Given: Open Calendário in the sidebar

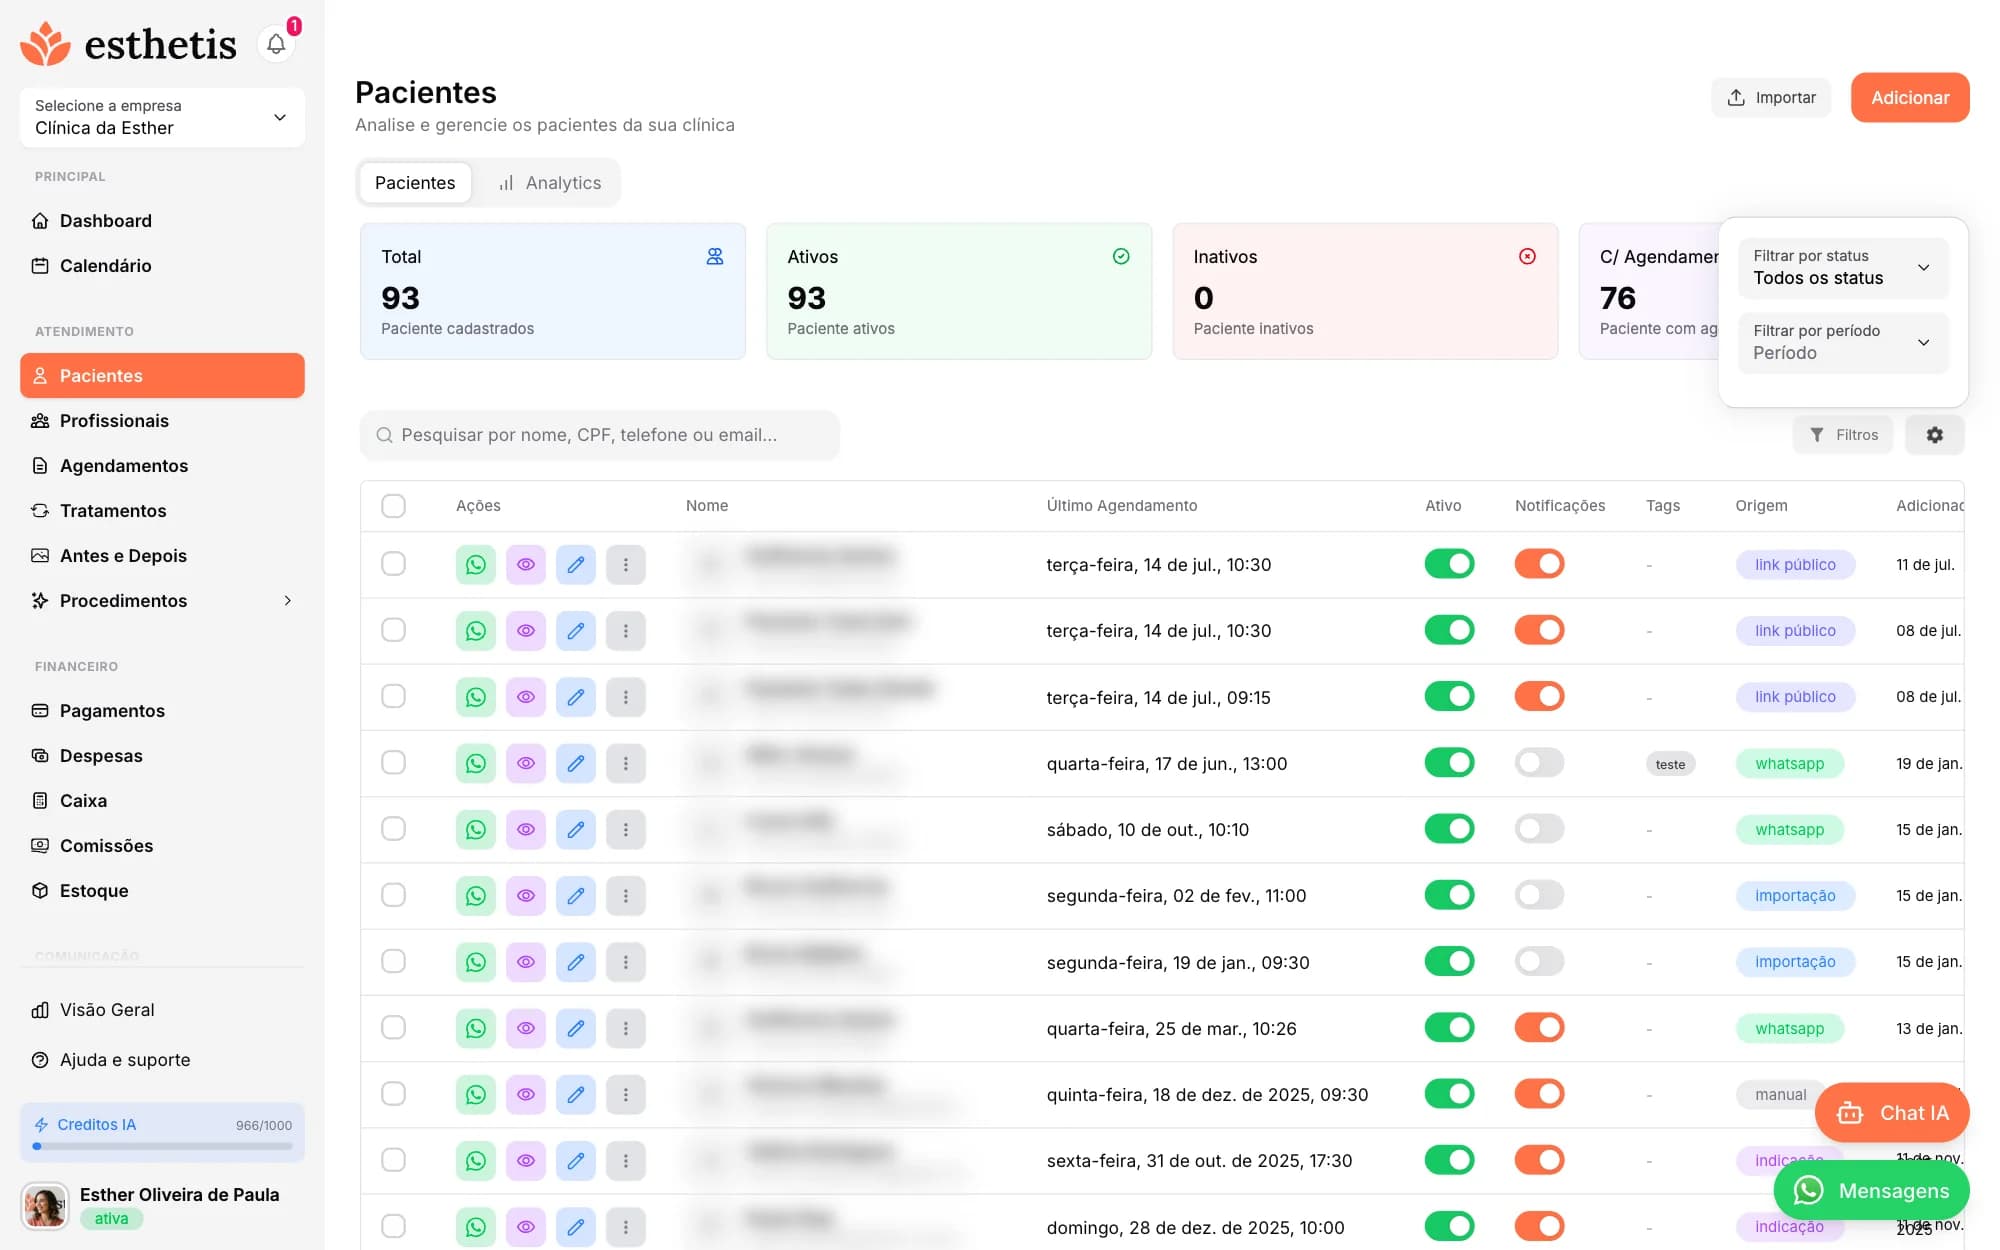Looking at the screenshot, I should [162, 266].
